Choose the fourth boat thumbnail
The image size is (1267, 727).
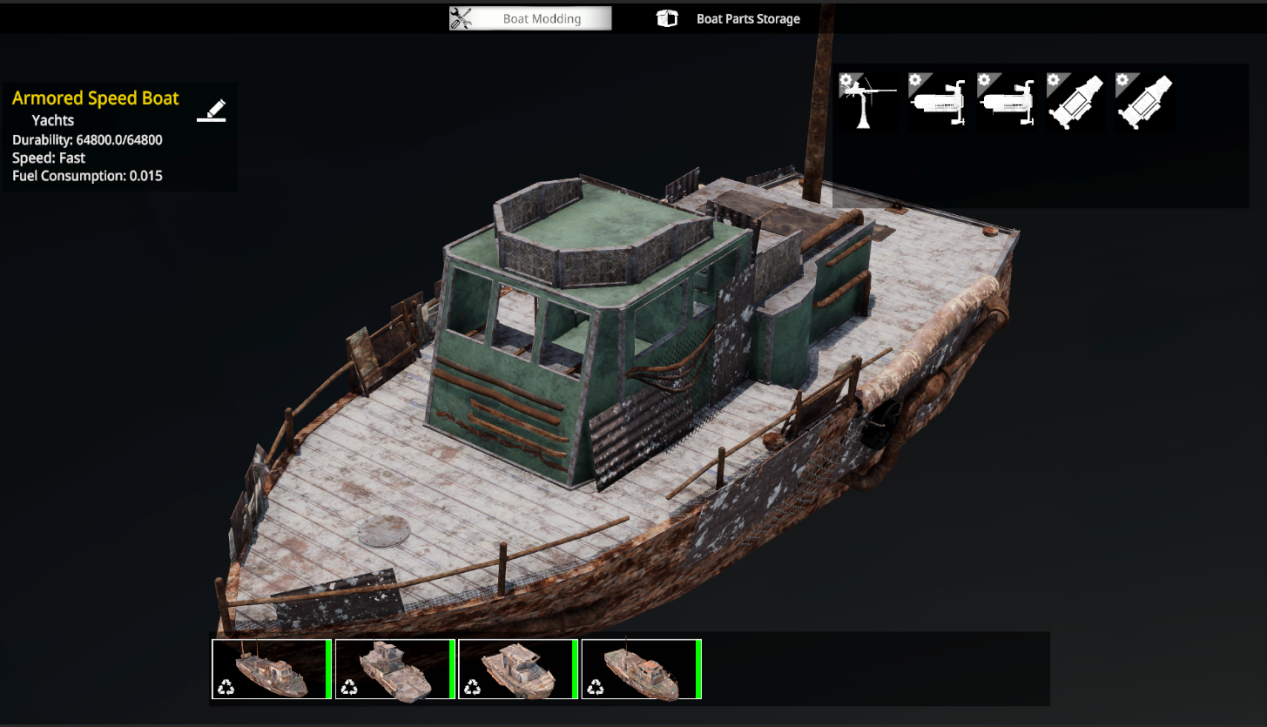click(640, 669)
